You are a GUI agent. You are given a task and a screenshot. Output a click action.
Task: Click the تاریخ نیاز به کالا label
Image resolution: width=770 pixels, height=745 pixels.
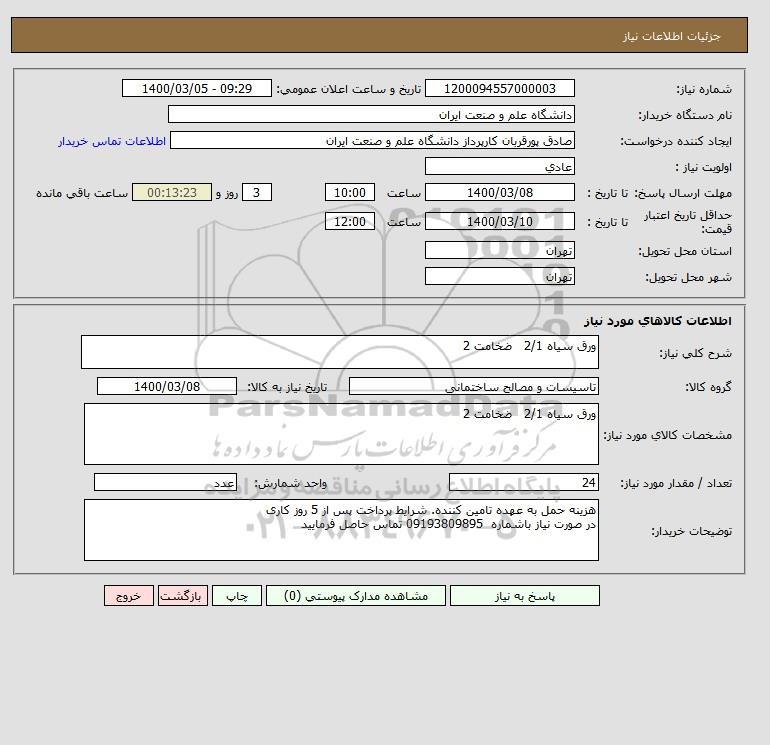287,387
